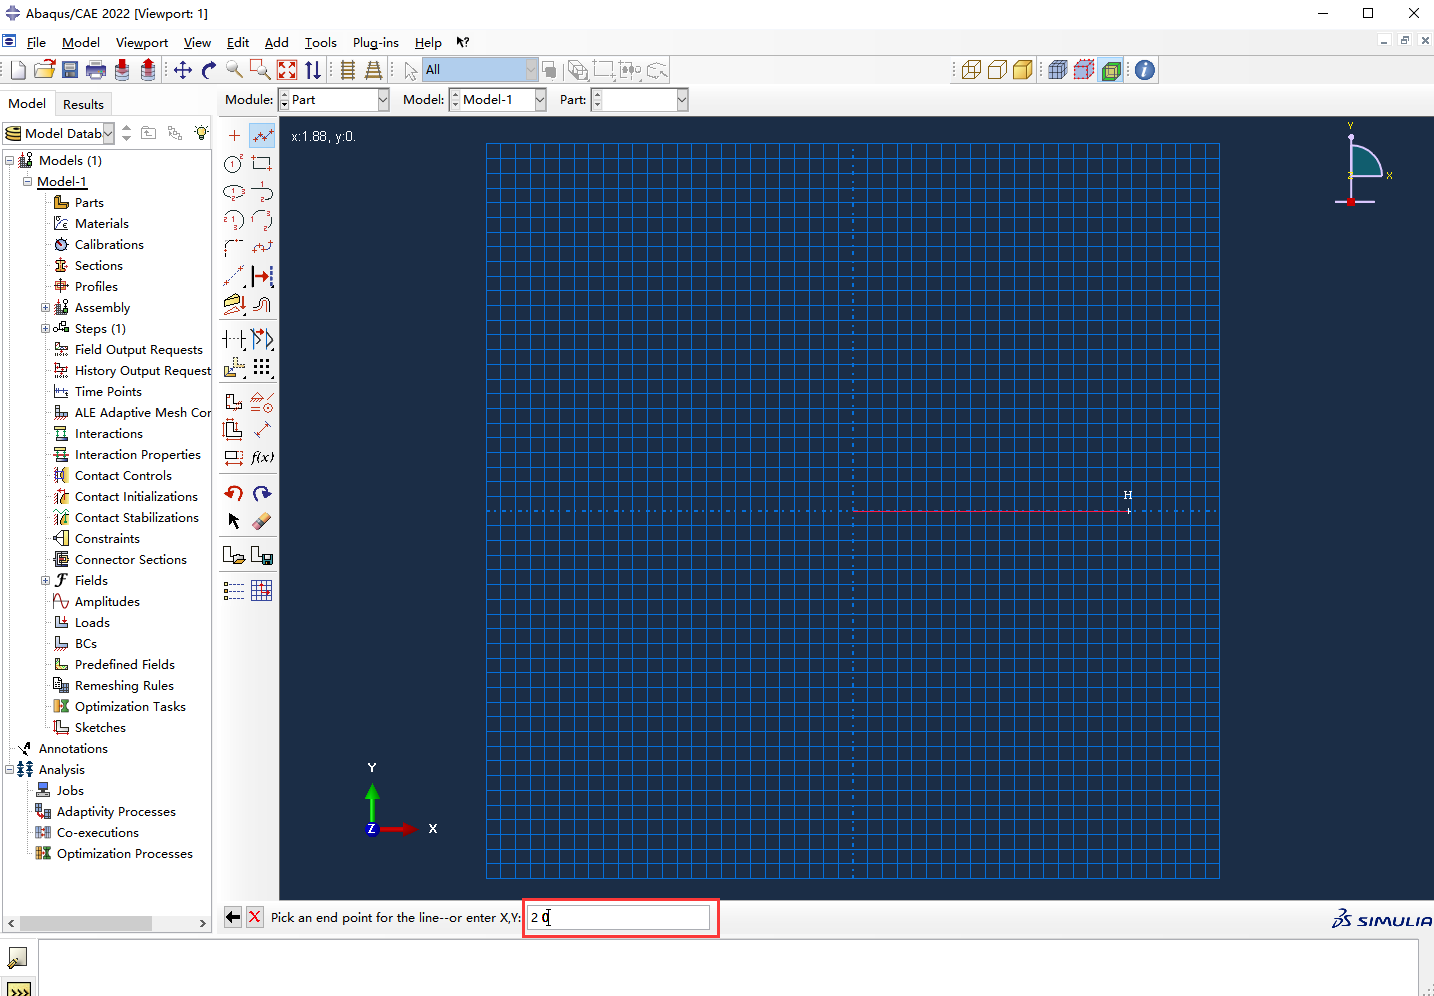
Task: Open the Plug-ins menu
Action: pyautogui.click(x=375, y=43)
